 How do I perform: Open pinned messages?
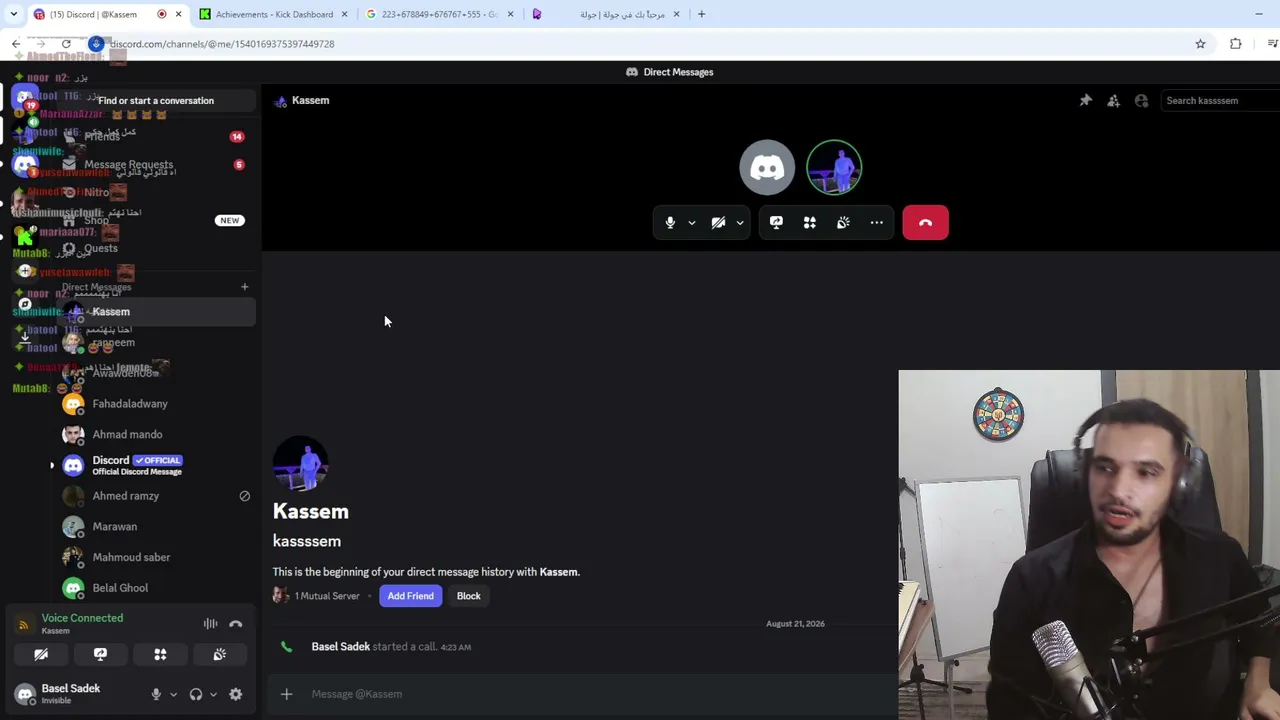pyautogui.click(x=1085, y=100)
